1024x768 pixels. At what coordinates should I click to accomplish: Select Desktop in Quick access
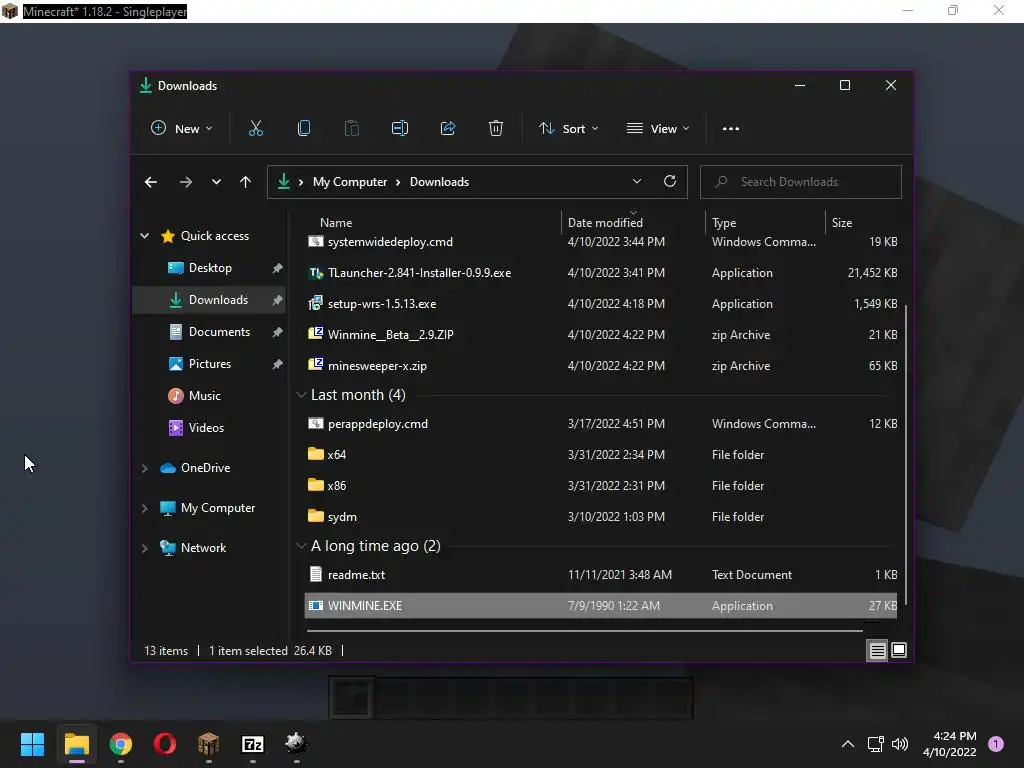[x=208, y=268]
